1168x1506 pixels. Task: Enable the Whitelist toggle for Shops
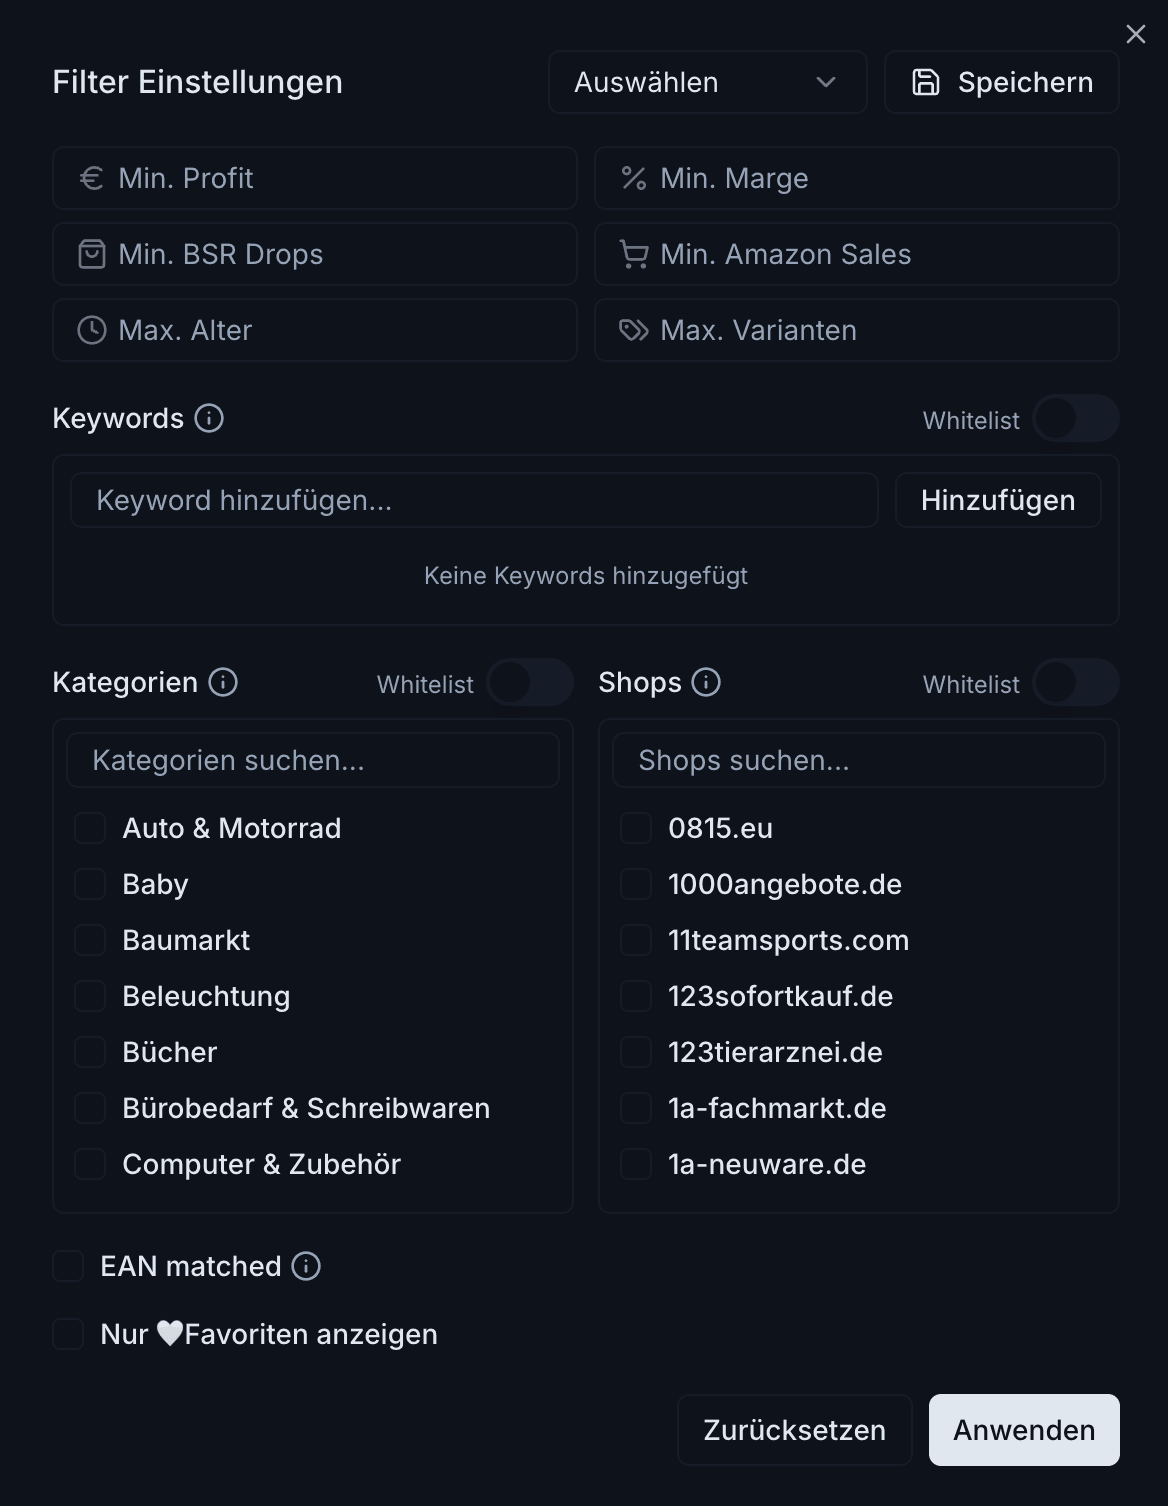[1076, 683]
